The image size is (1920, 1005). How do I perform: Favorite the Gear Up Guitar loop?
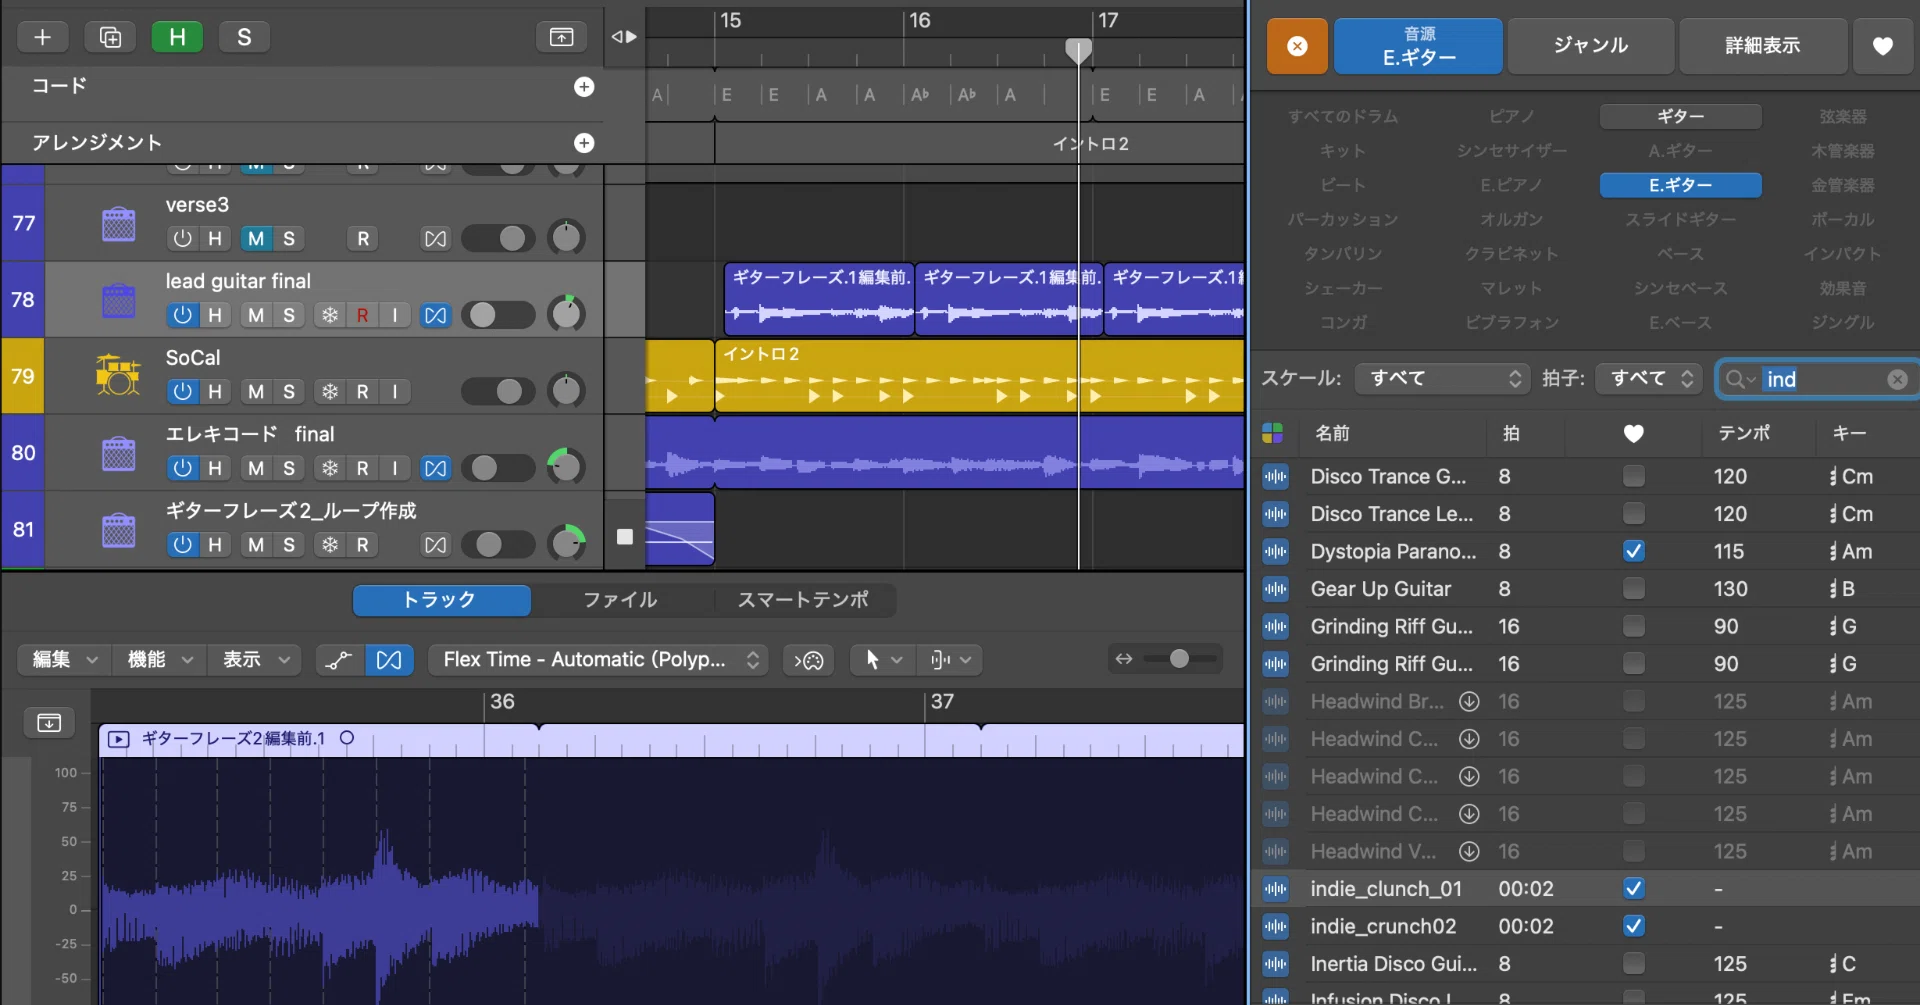click(x=1633, y=588)
